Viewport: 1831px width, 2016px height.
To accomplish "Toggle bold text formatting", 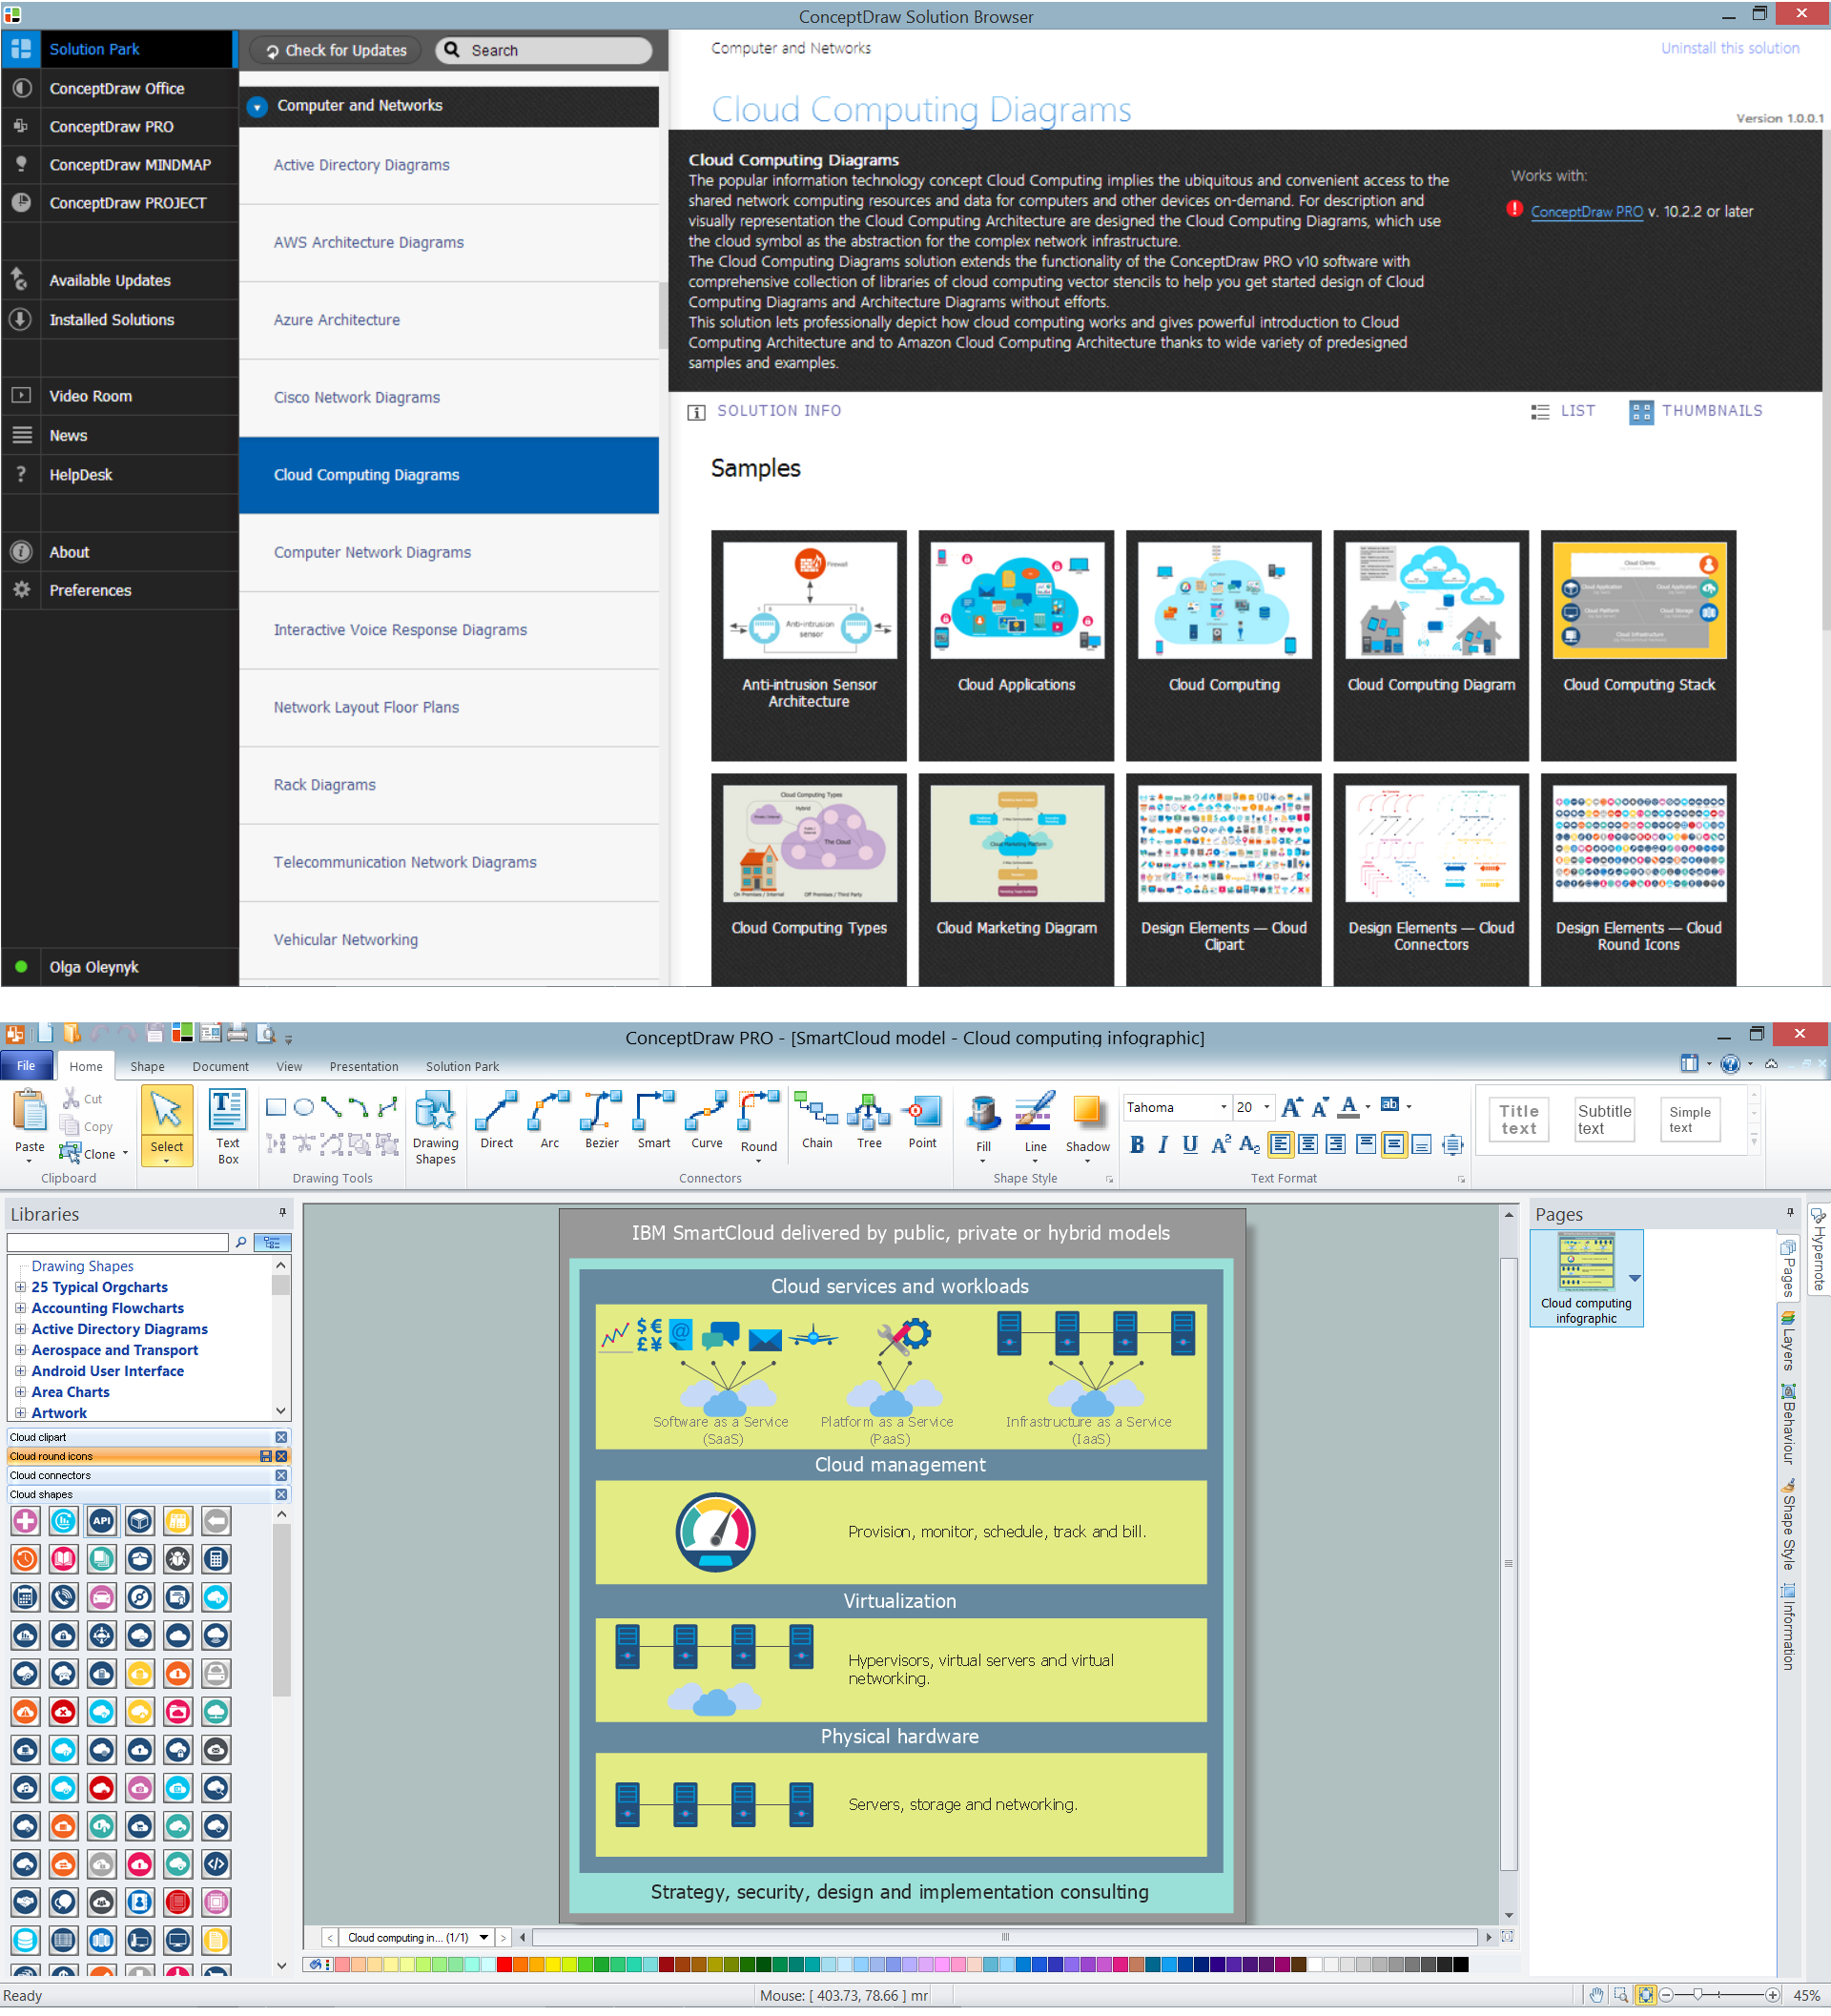I will tap(1137, 1145).
